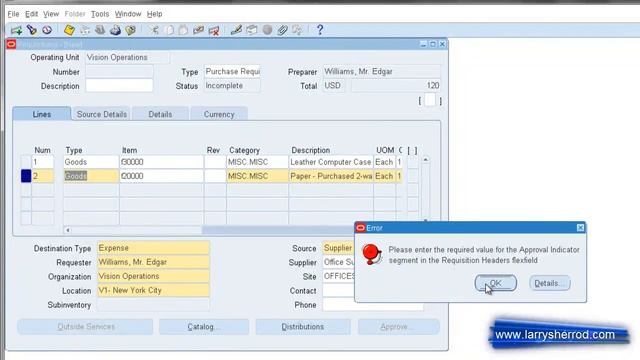
Task: Click the Window Help question mark icon
Action: pos(320,30)
